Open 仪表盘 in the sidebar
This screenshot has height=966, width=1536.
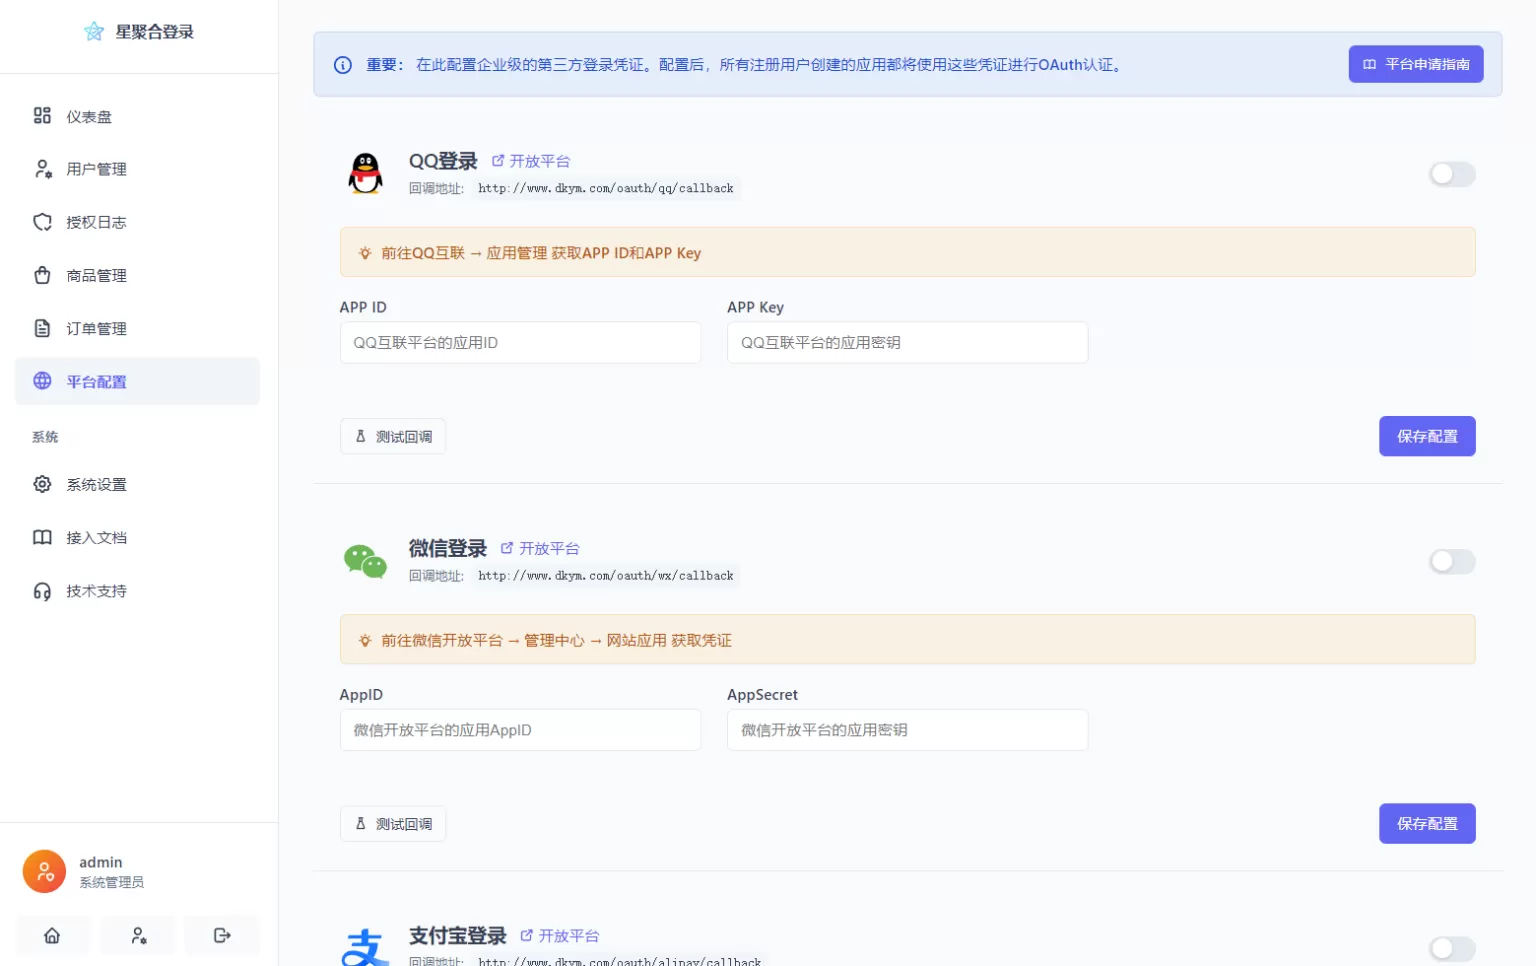(x=88, y=117)
